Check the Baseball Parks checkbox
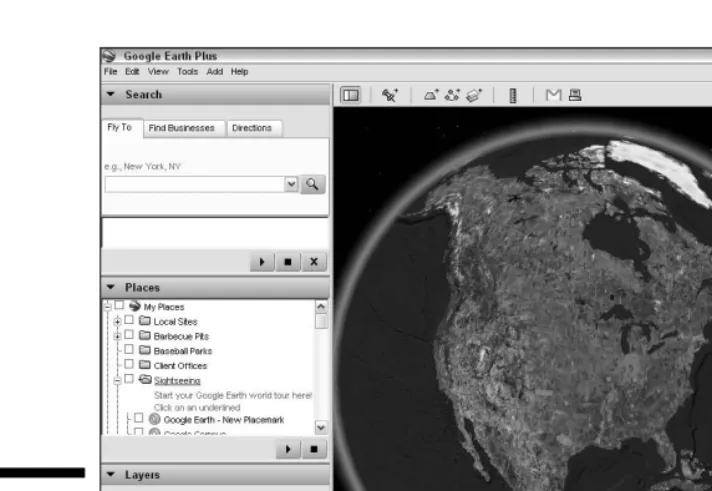This screenshot has width=712, height=491. [129, 349]
